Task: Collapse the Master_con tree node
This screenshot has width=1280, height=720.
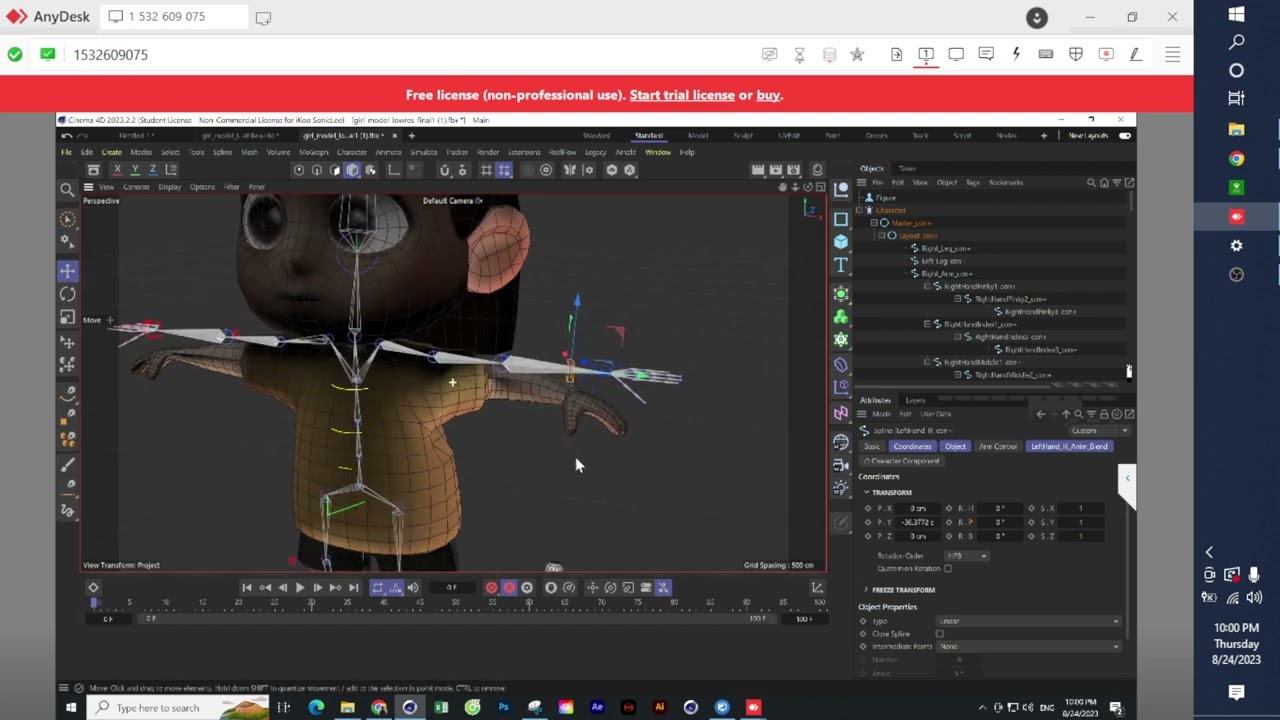Action: click(x=873, y=223)
